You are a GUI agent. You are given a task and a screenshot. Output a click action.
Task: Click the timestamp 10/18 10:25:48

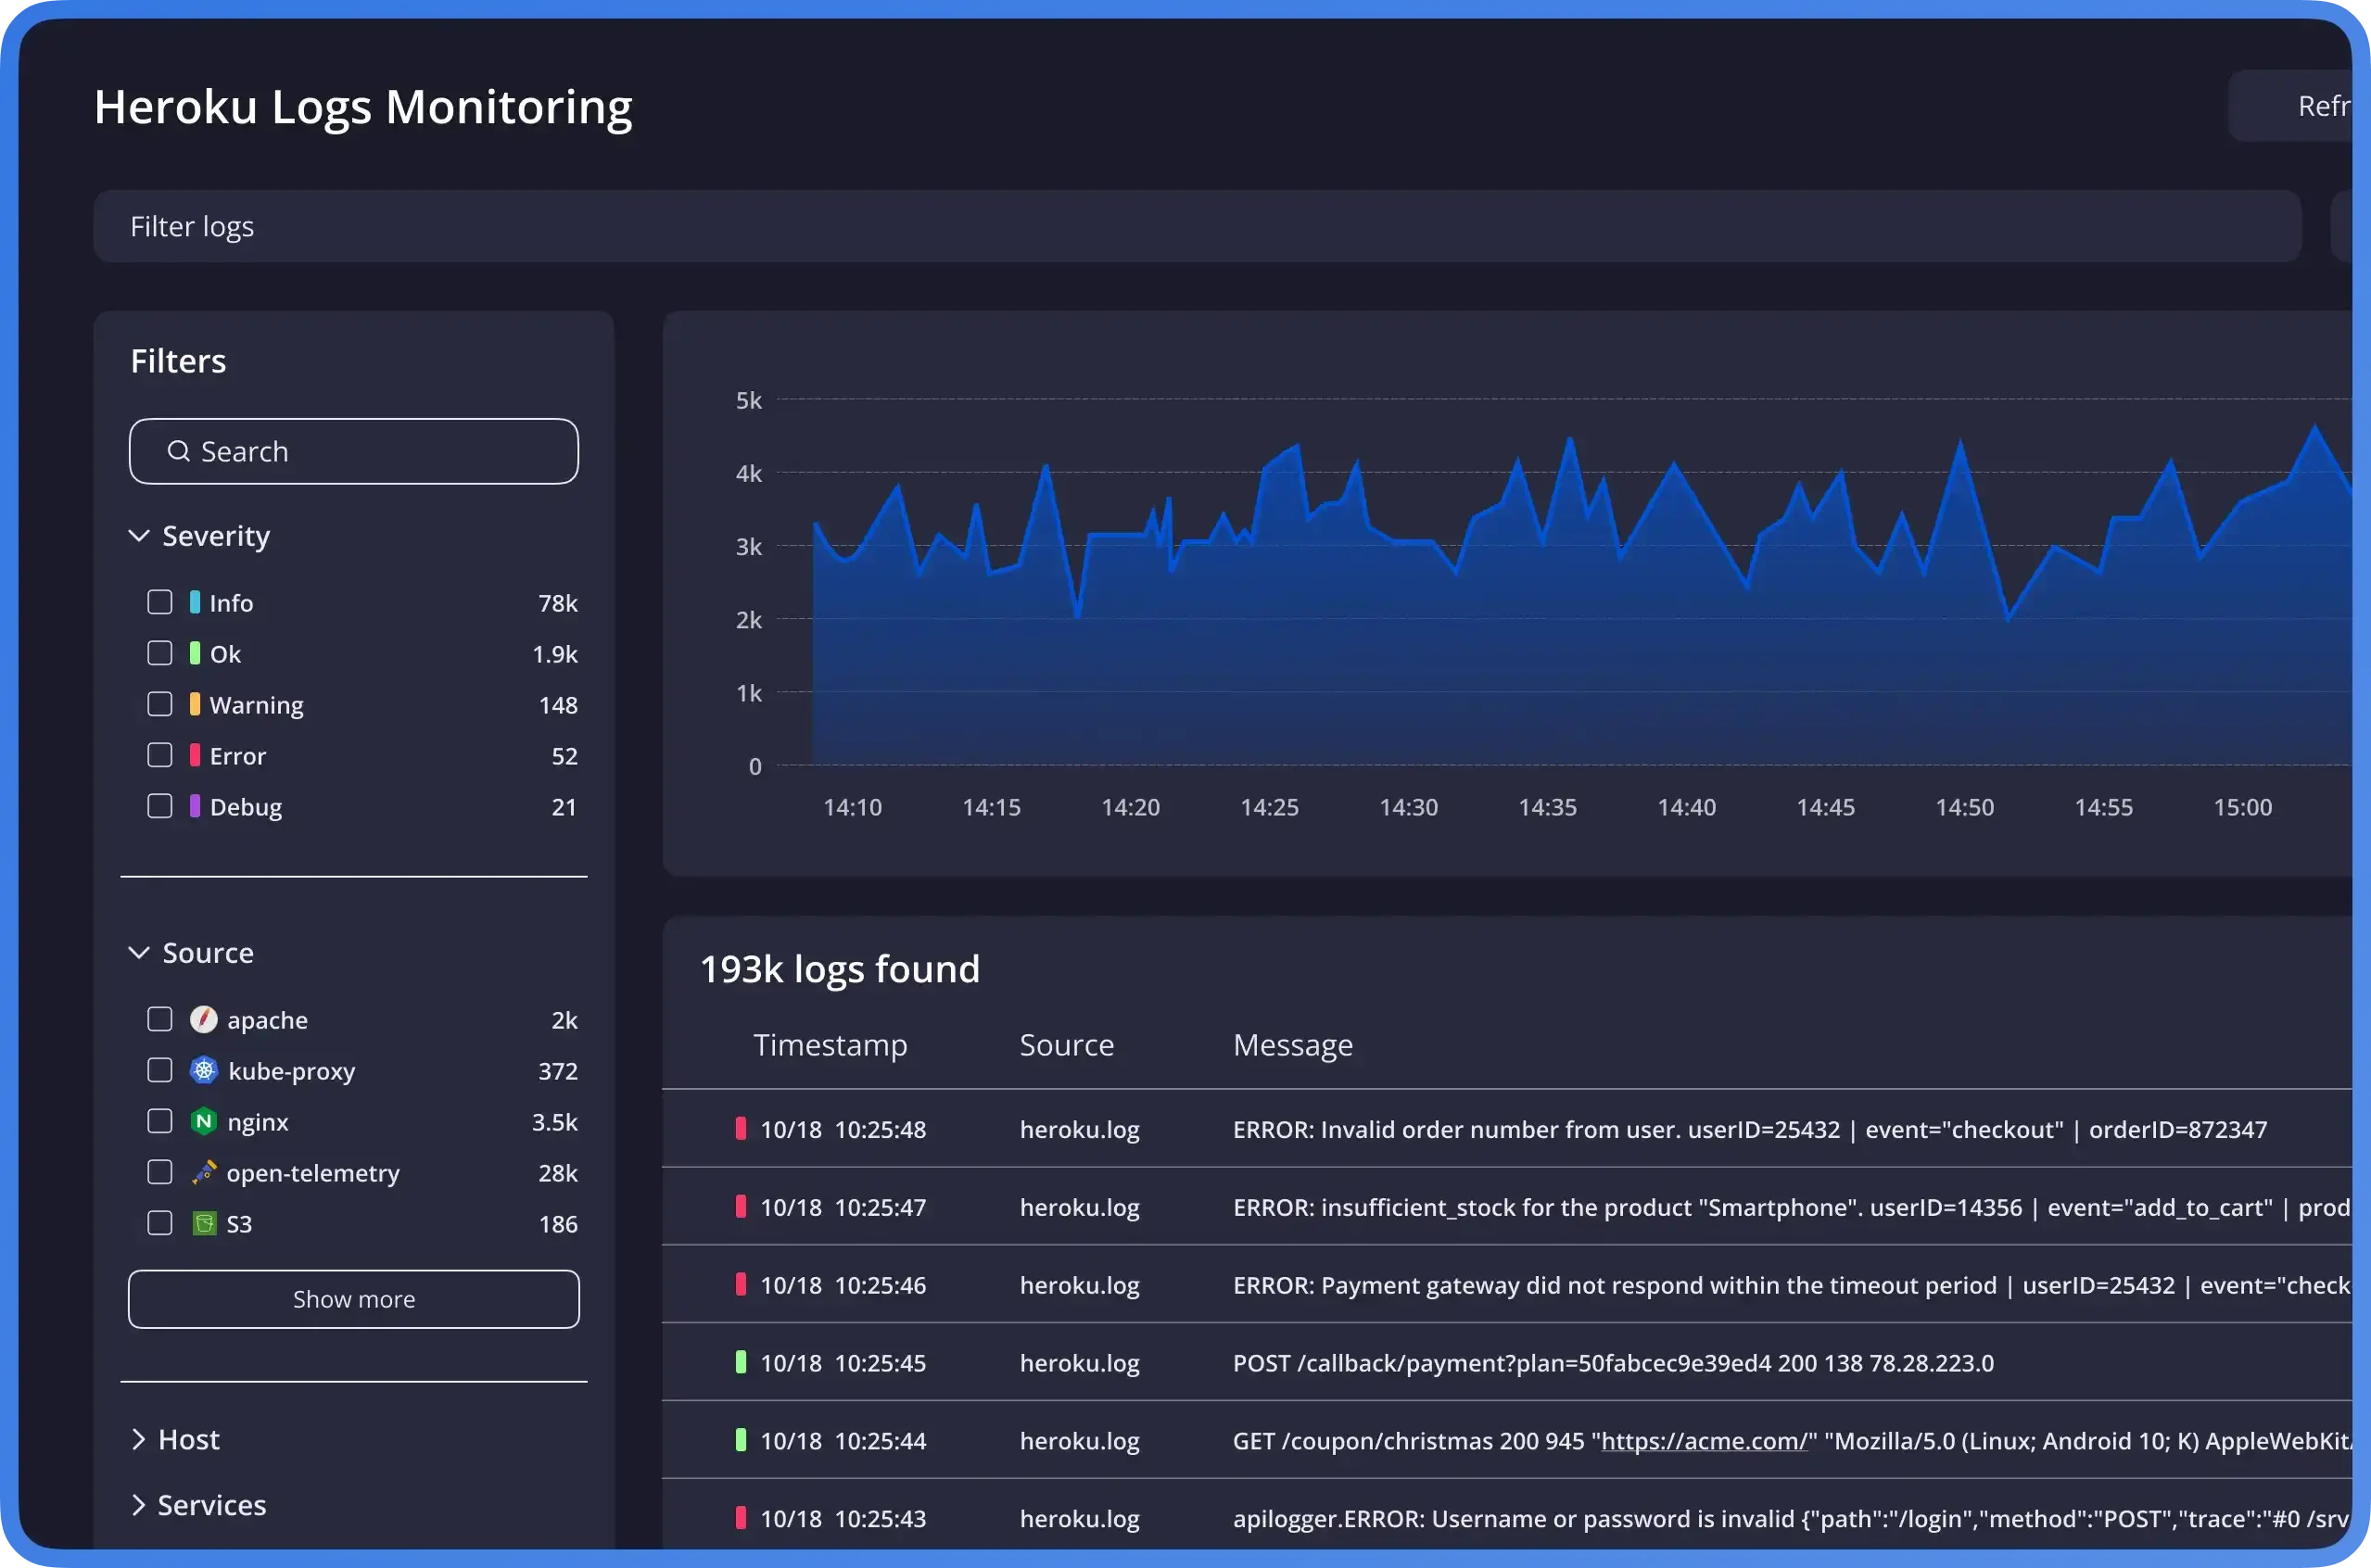843,1129
